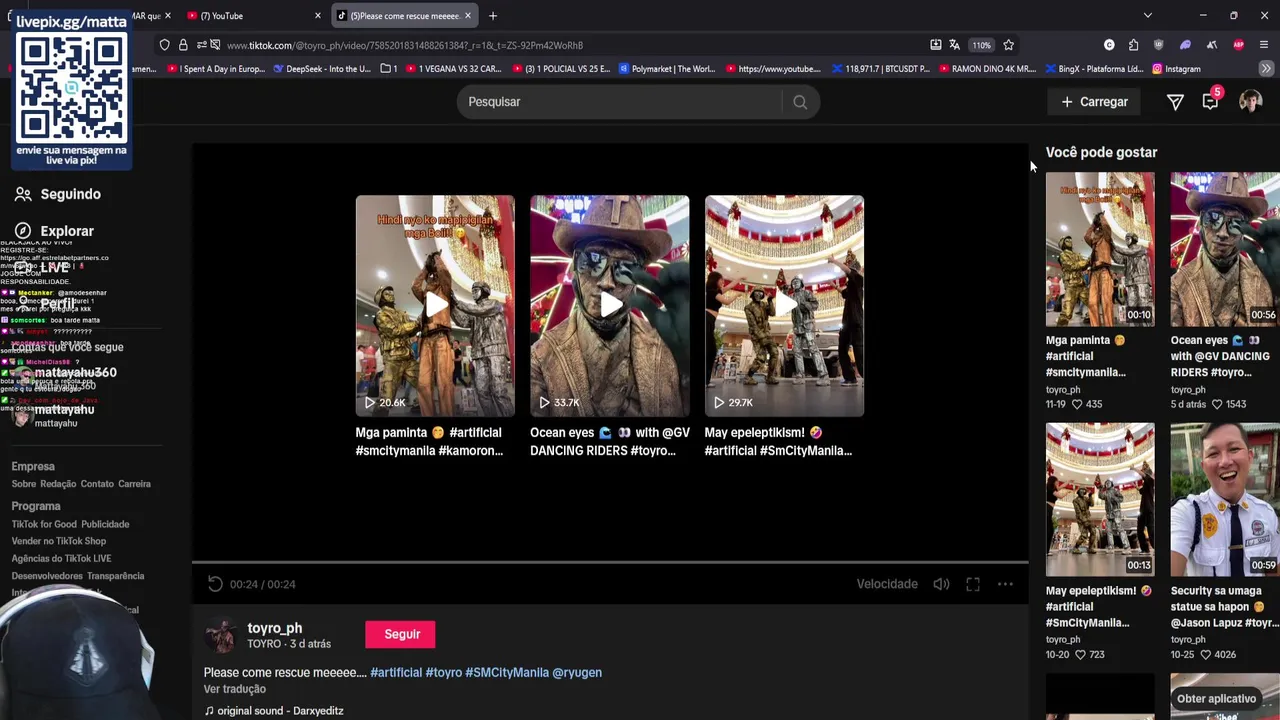This screenshot has height=720, width=1280.
Task: Play the Mga paminta suggested video
Action: coord(435,305)
